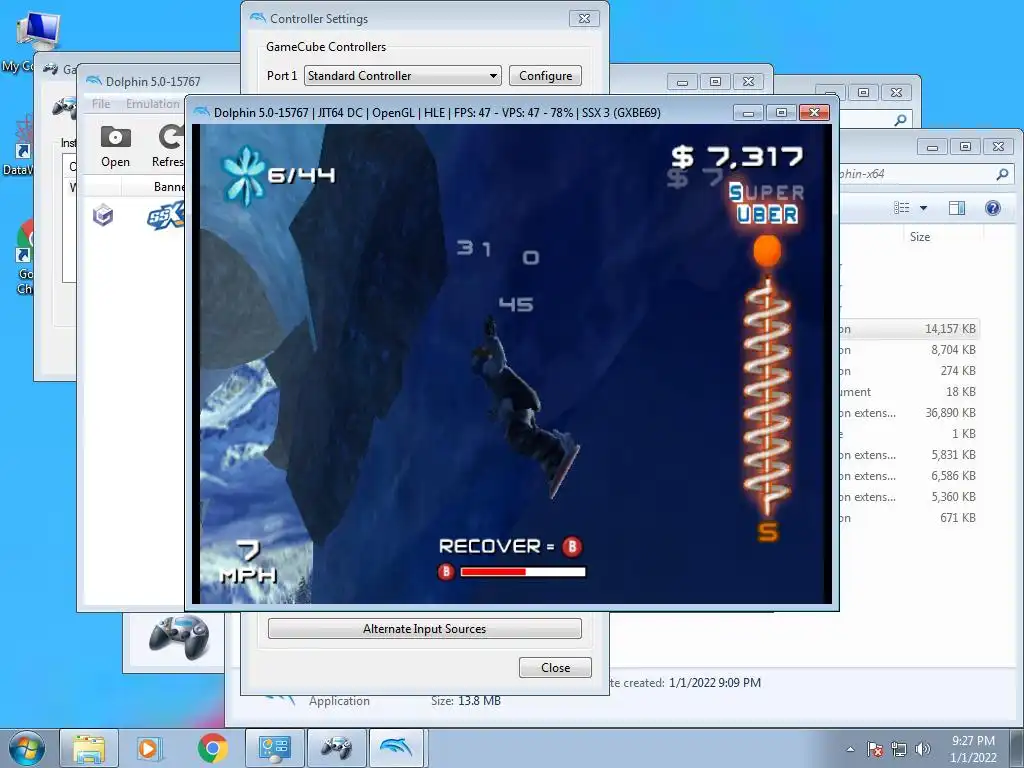Open Action Center flag tray icon
The height and width of the screenshot is (768, 1024).
(x=875, y=749)
